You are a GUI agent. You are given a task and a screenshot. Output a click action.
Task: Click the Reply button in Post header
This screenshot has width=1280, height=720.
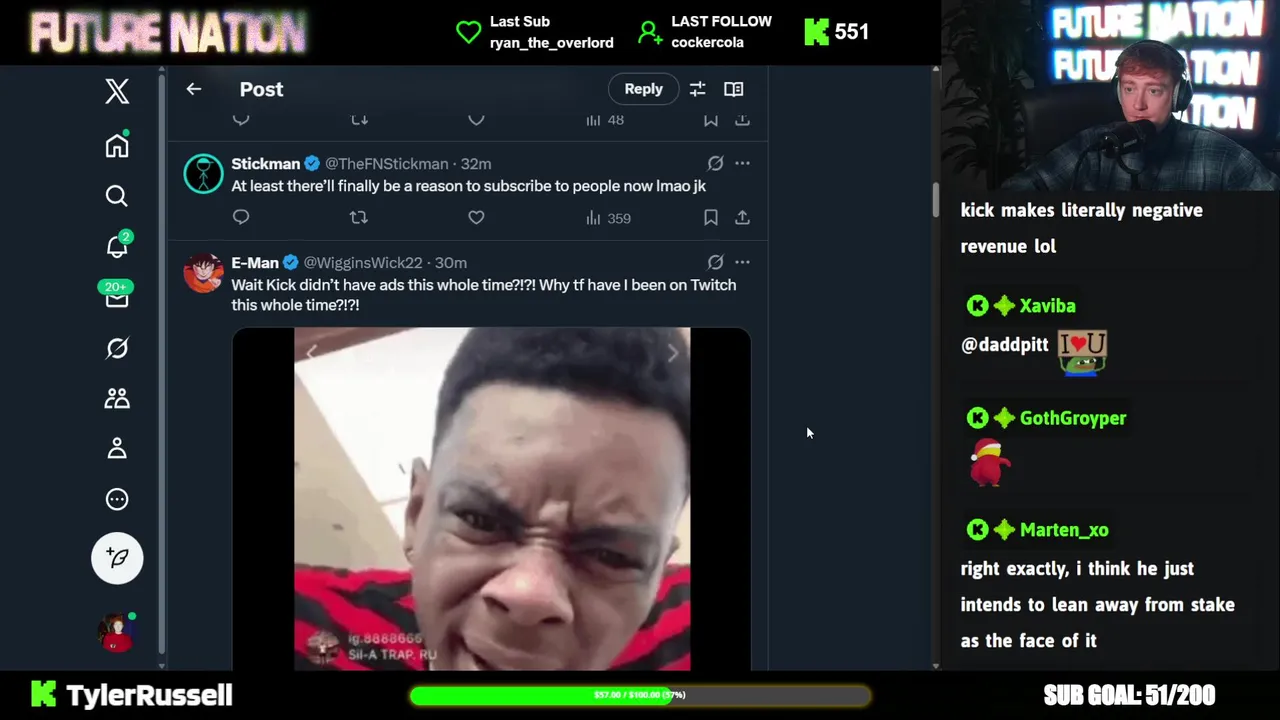pos(643,89)
